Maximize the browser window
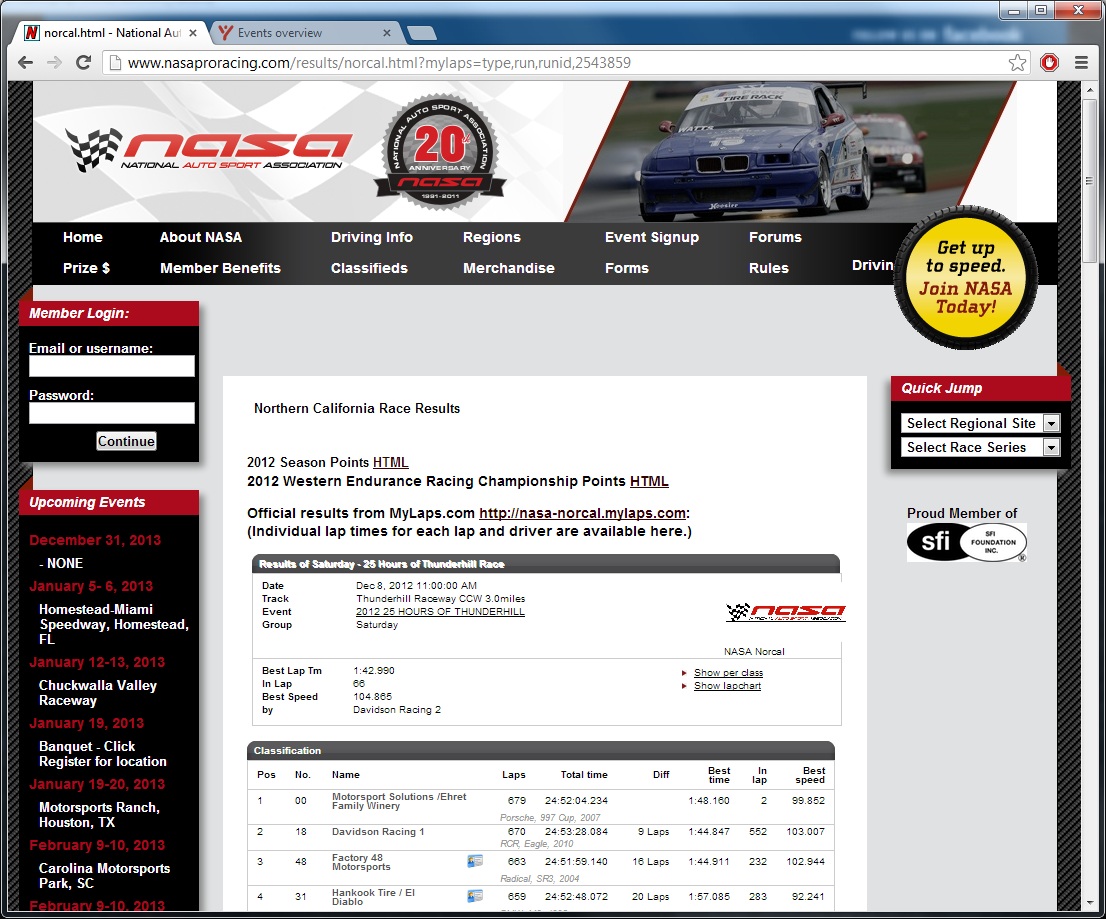The height and width of the screenshot is (919, 1106). point(1041,10)
